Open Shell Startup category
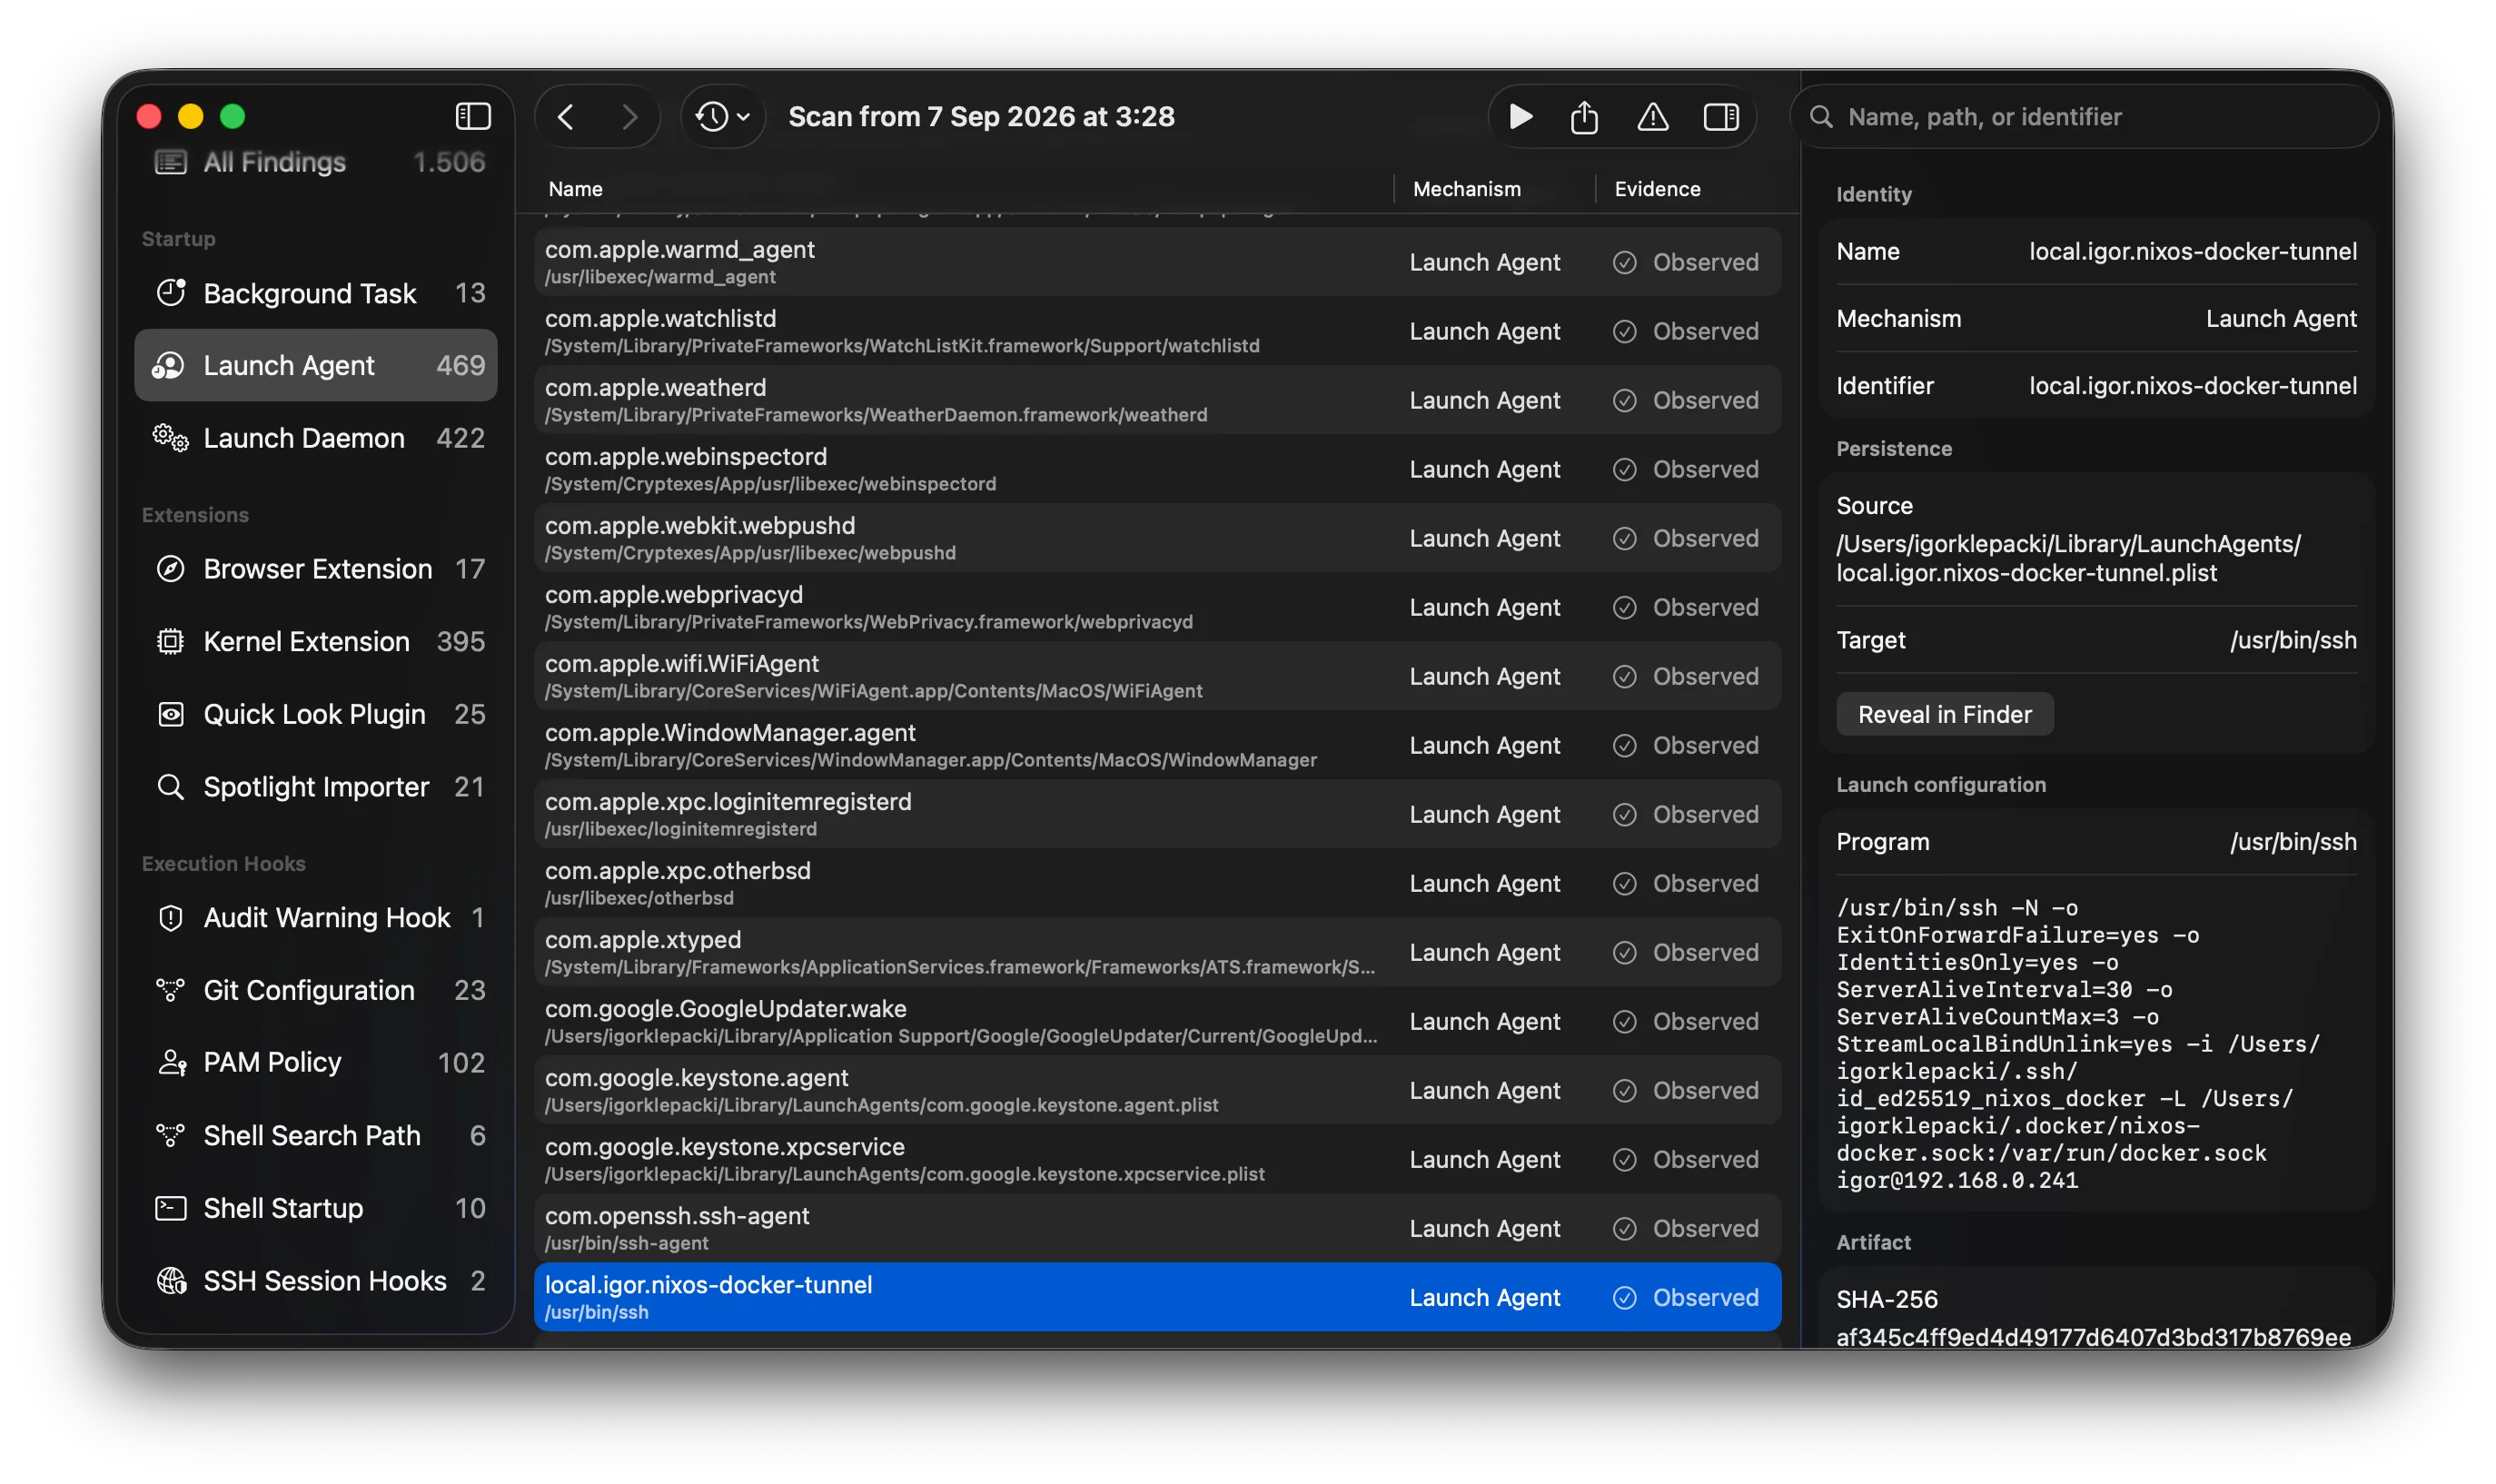Viewport: 2496px width, 1484px height. coord(316,1208)
